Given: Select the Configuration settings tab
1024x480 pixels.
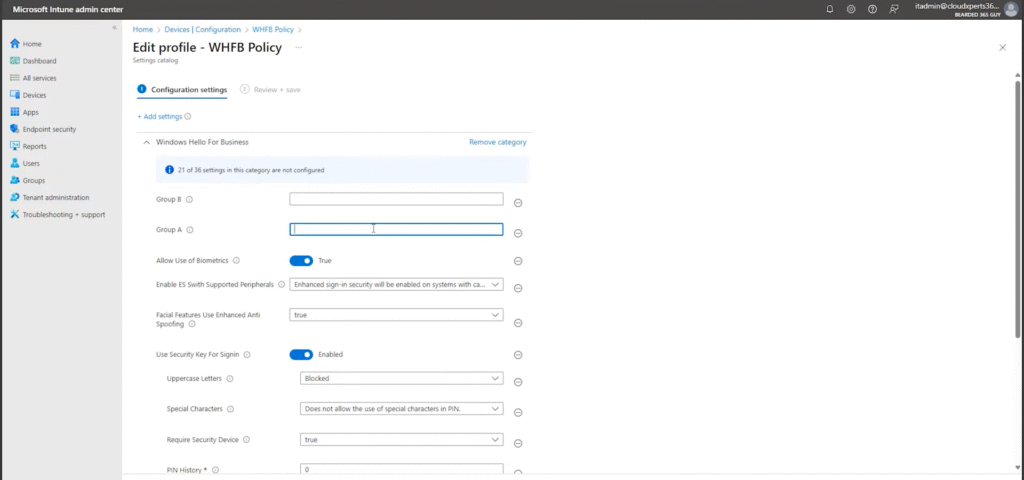Looking at the screenshot, I should click(x=182, y=89).
